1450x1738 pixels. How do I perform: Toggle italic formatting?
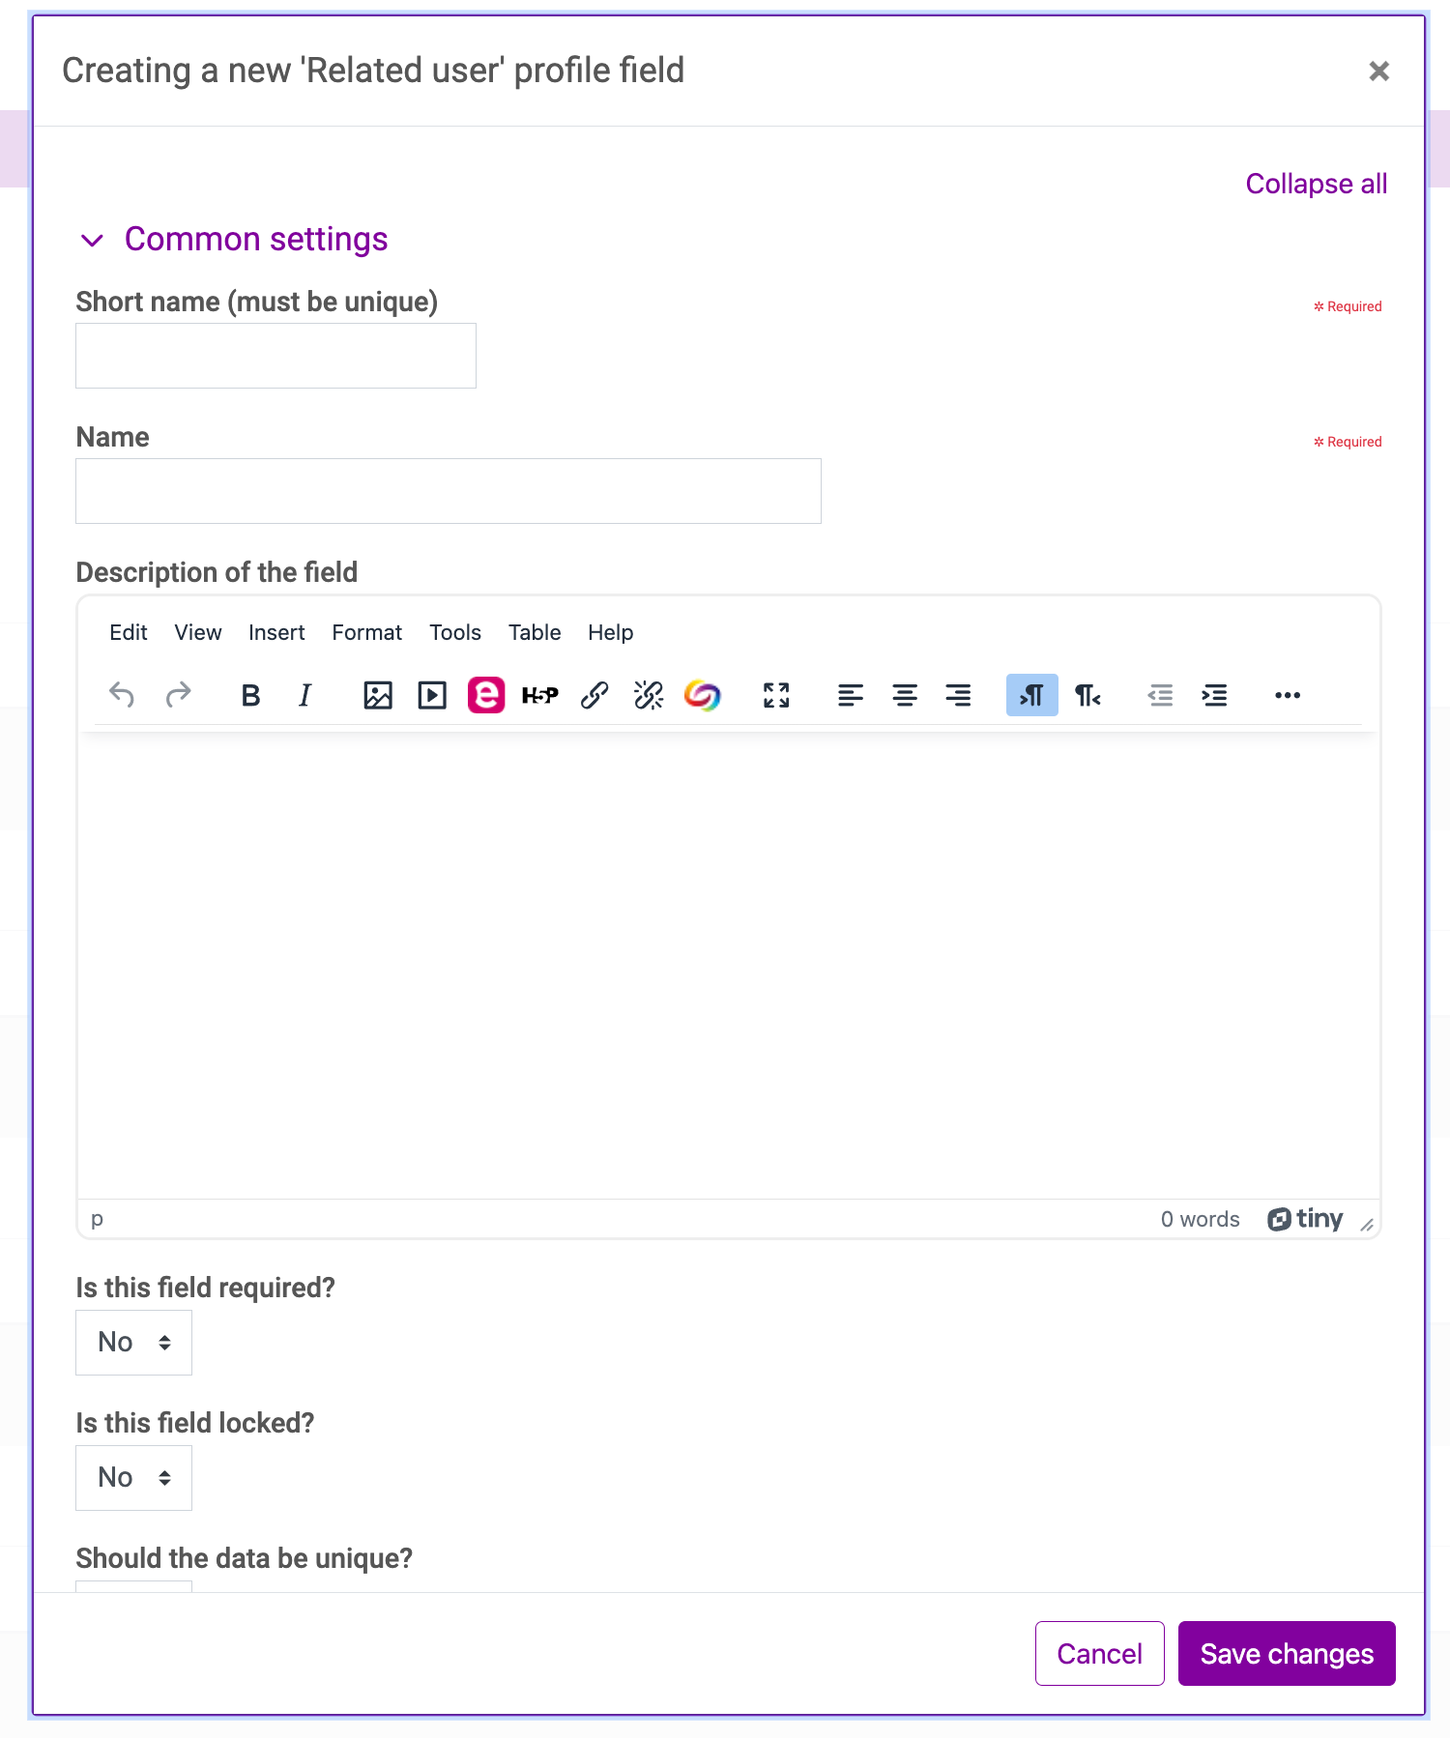click(x=305, y=695)
